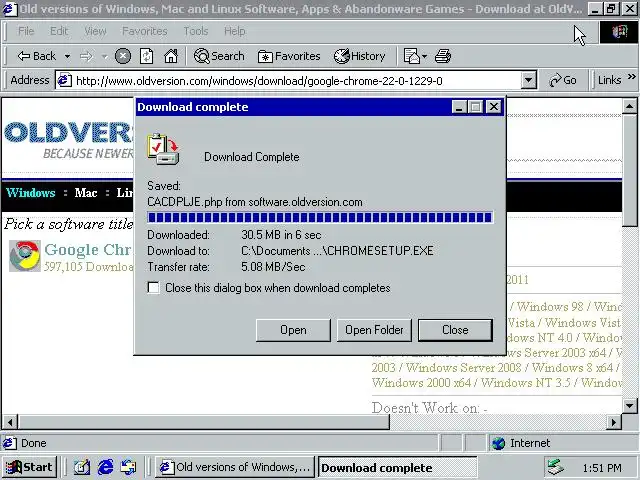The image size is (640, 480).
Task: Click the 1:51 PM clock
Action: click(602, 468)
